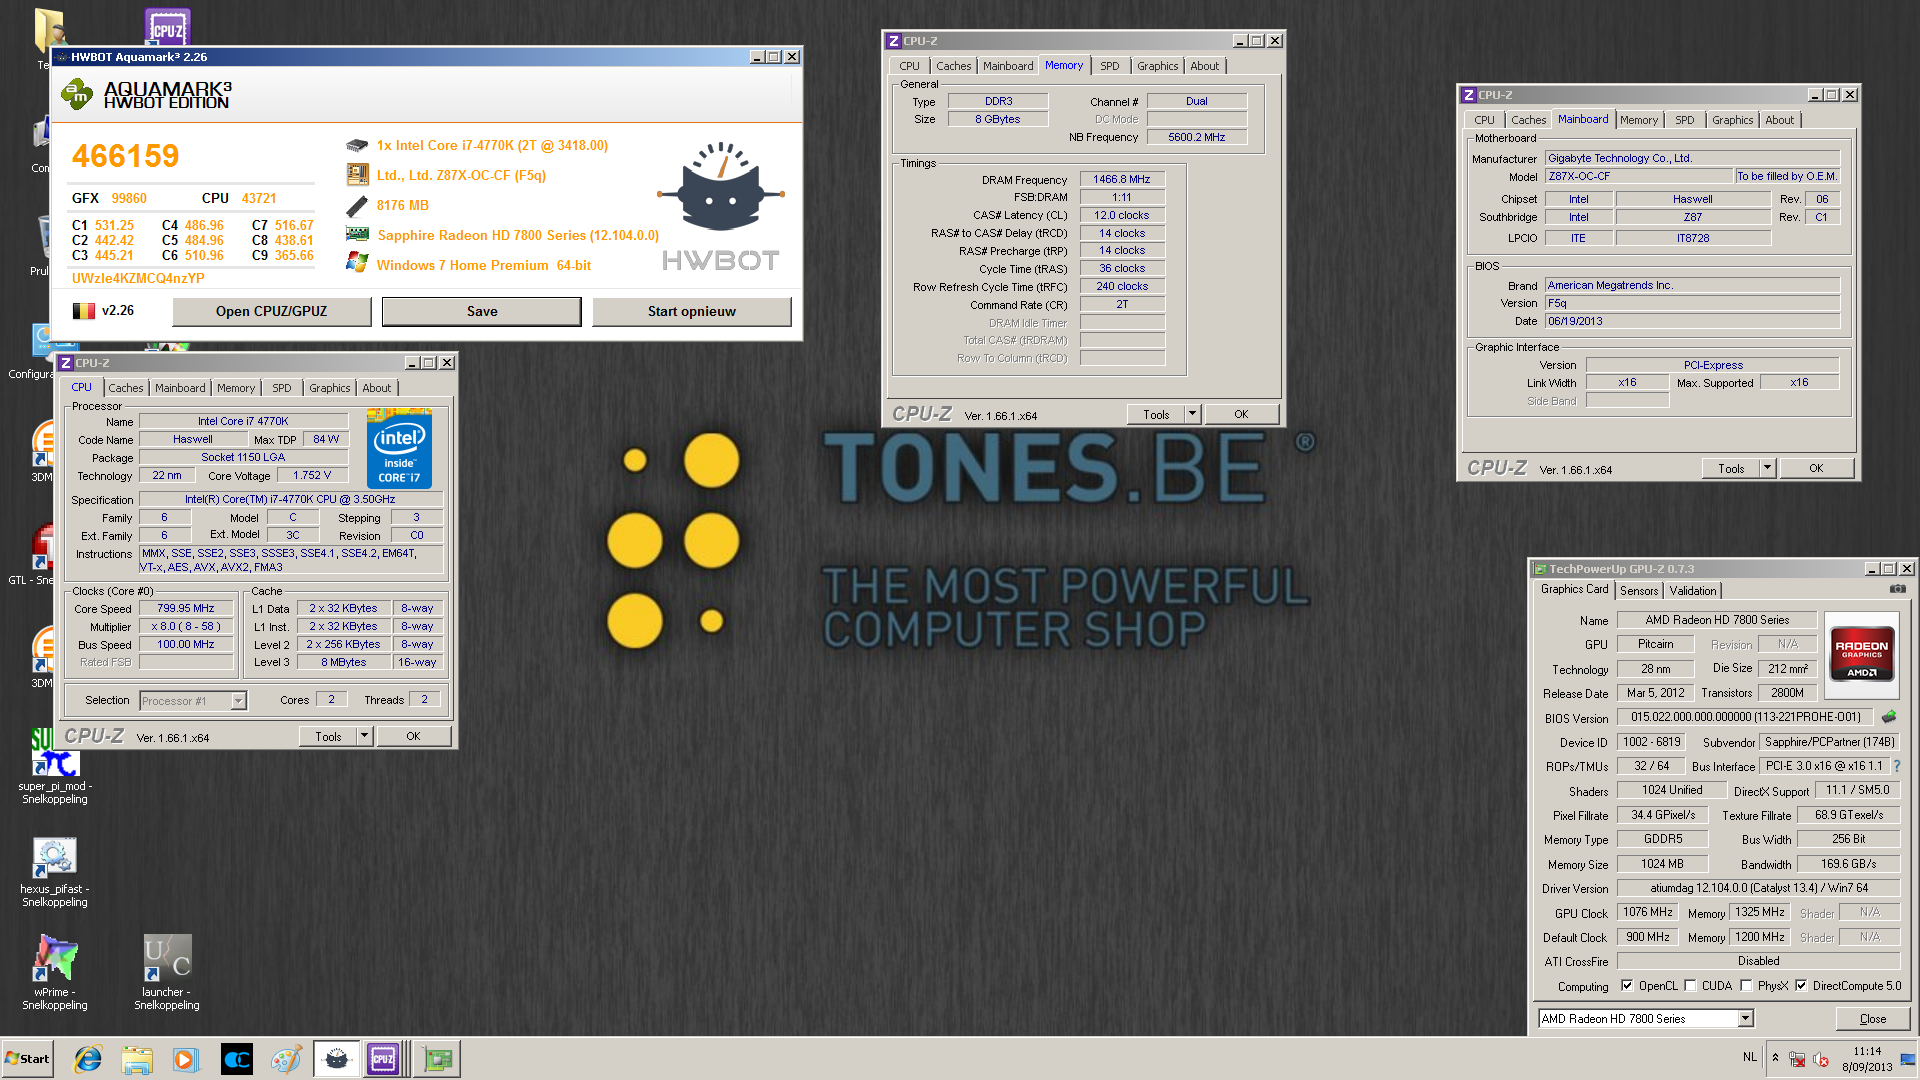
Task: Click the BIOS save chip icon in GPU-Z
Action: point(1889,717)
